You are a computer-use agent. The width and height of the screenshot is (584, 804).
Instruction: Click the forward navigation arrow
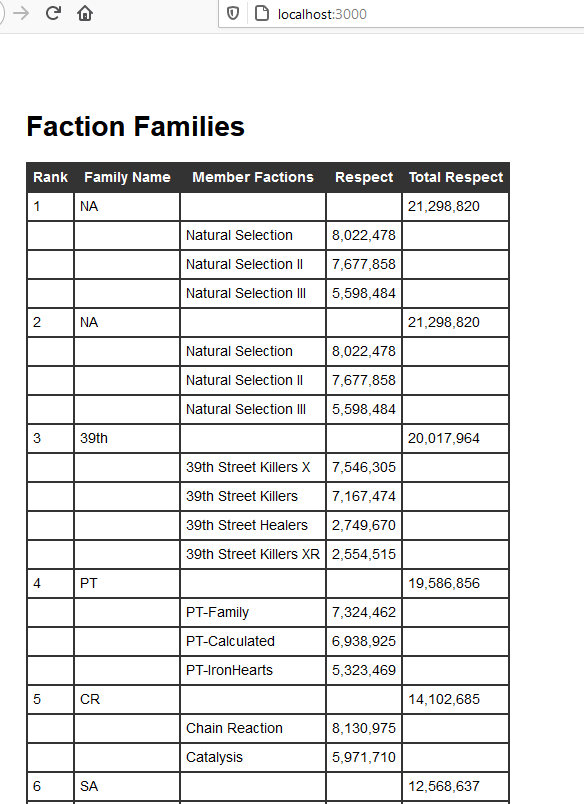(21, 13)
